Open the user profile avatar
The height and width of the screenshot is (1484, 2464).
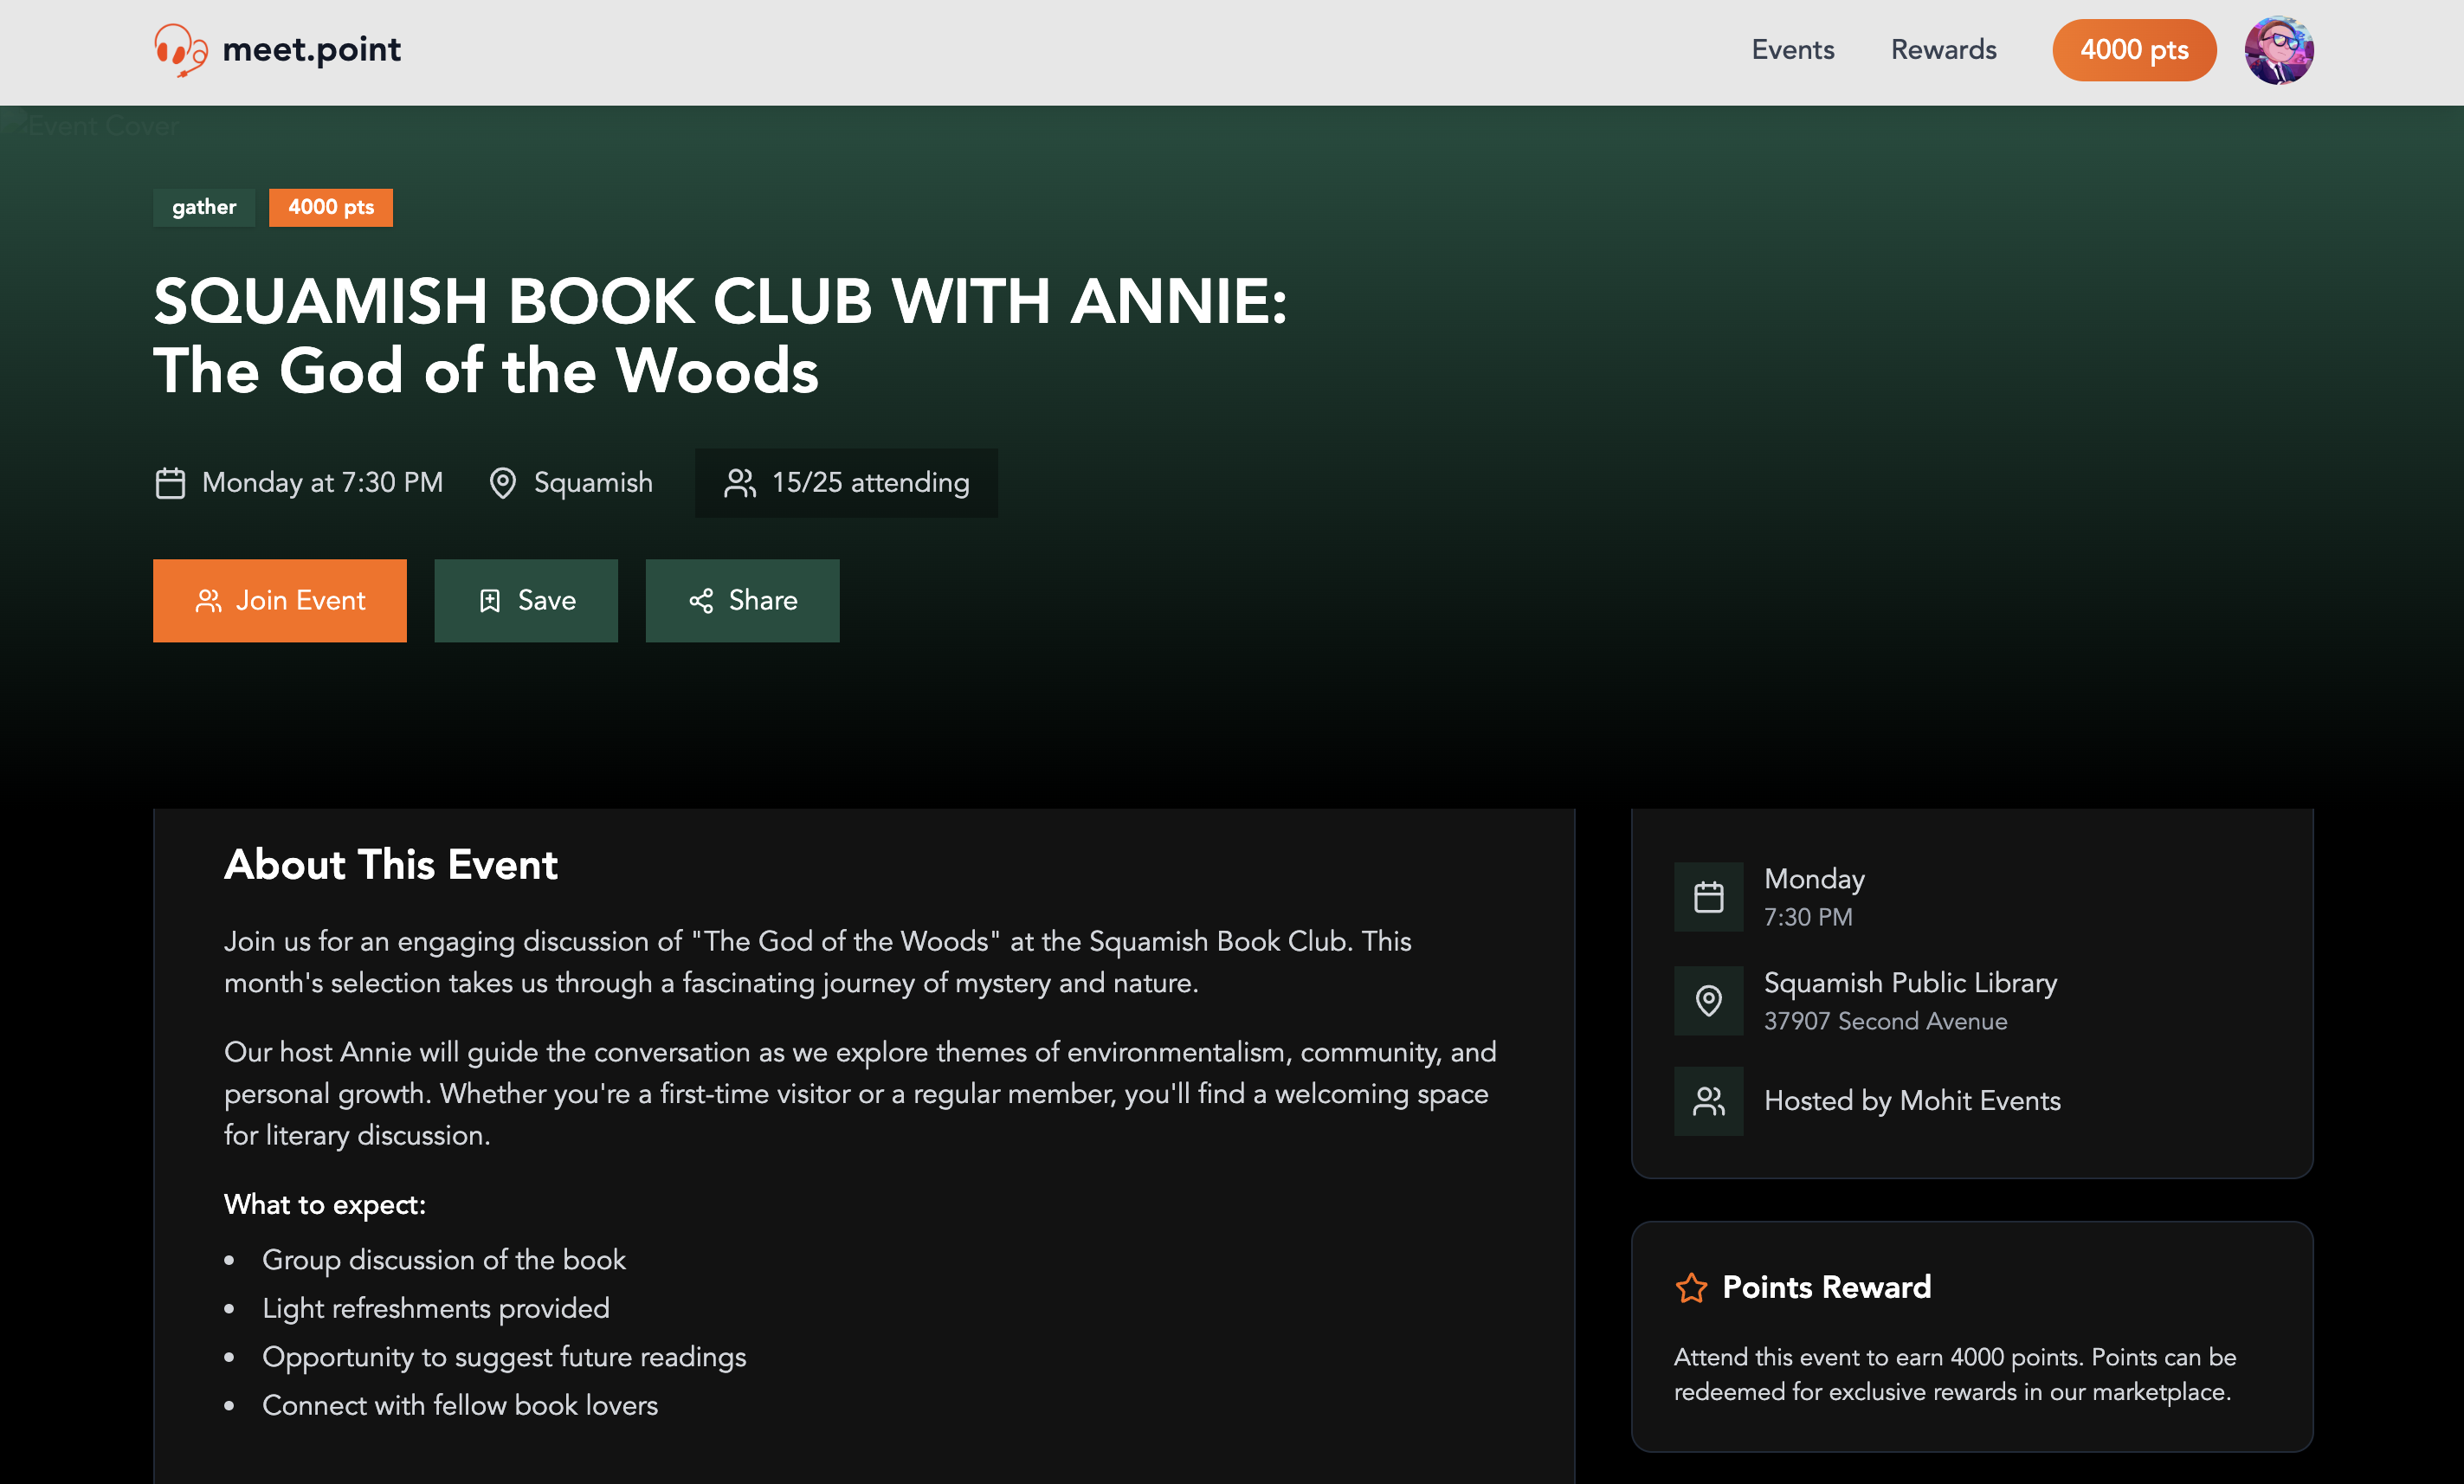(2278, 50)
